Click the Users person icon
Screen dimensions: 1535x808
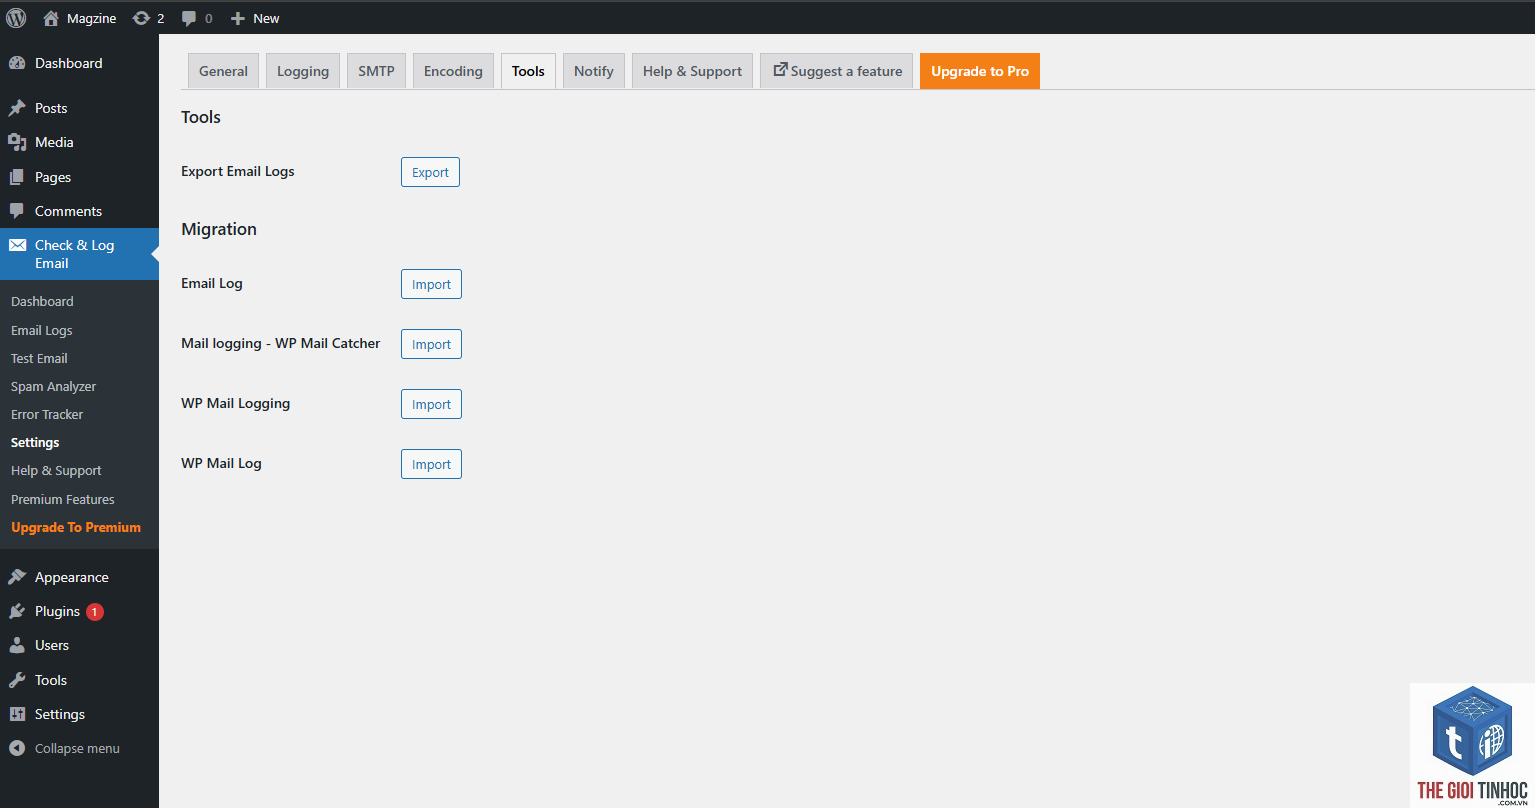(17, 645)
